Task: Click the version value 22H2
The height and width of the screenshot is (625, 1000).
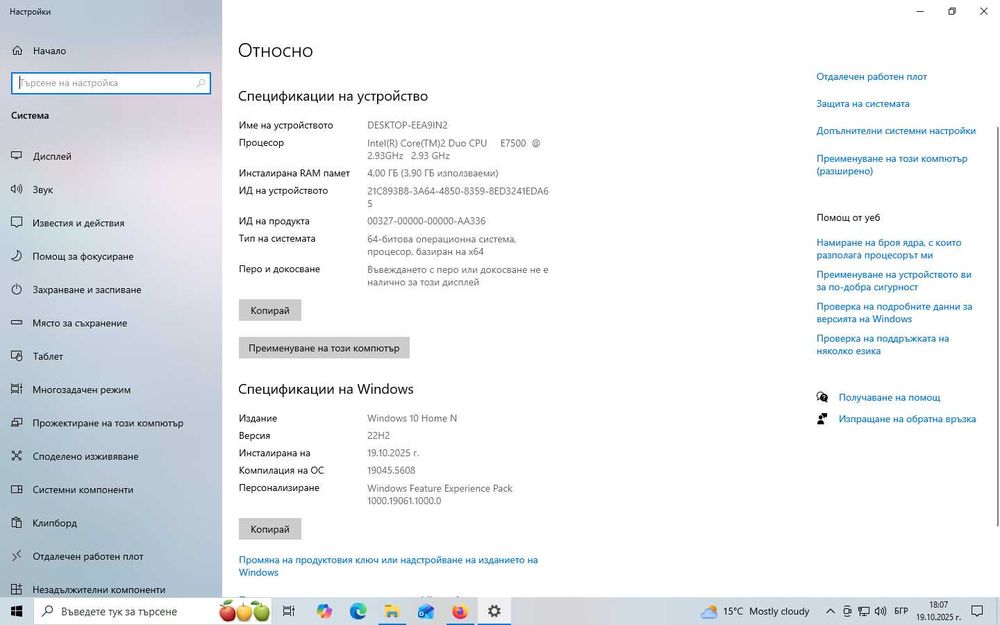Action: tap(378, 436)
